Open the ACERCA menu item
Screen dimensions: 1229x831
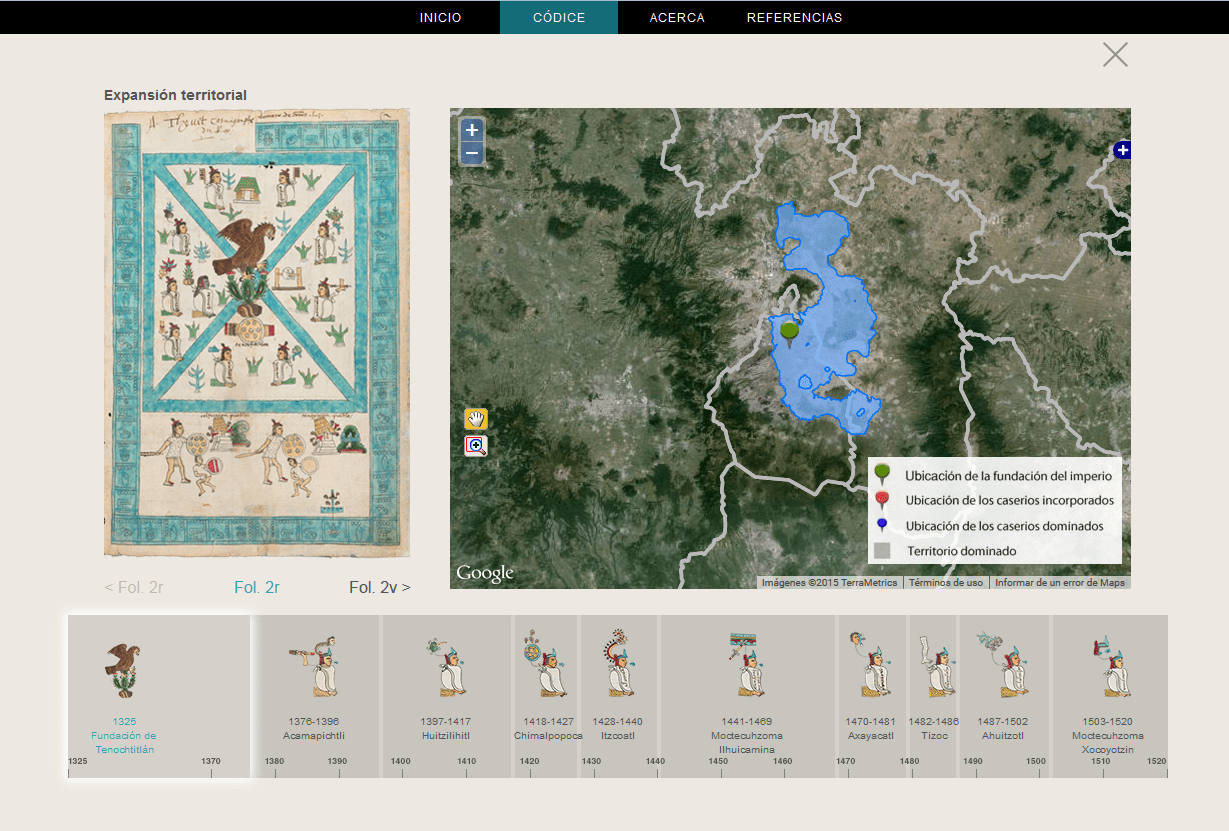677,17
